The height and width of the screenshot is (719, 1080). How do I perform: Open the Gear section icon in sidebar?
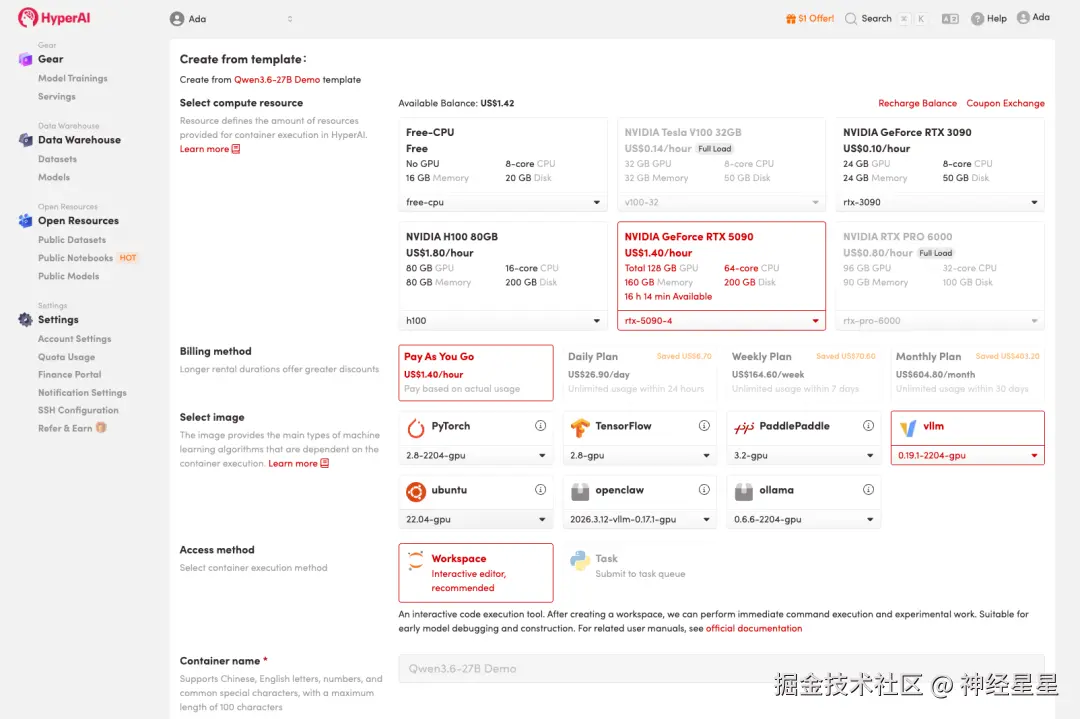25,59
